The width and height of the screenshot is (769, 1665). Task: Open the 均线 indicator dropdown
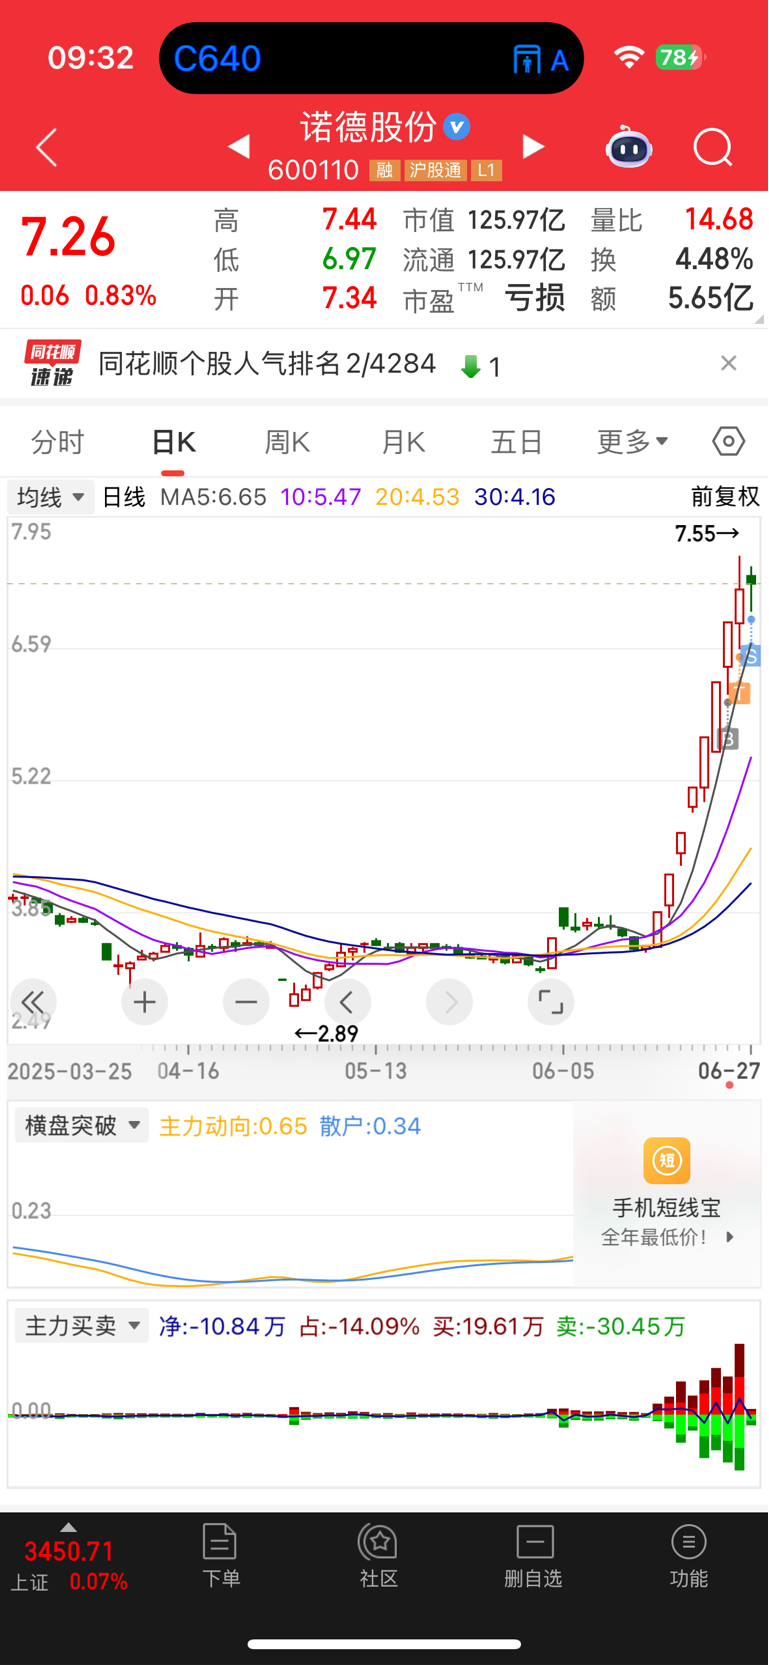pyautogui.click(x=50, y=497)
